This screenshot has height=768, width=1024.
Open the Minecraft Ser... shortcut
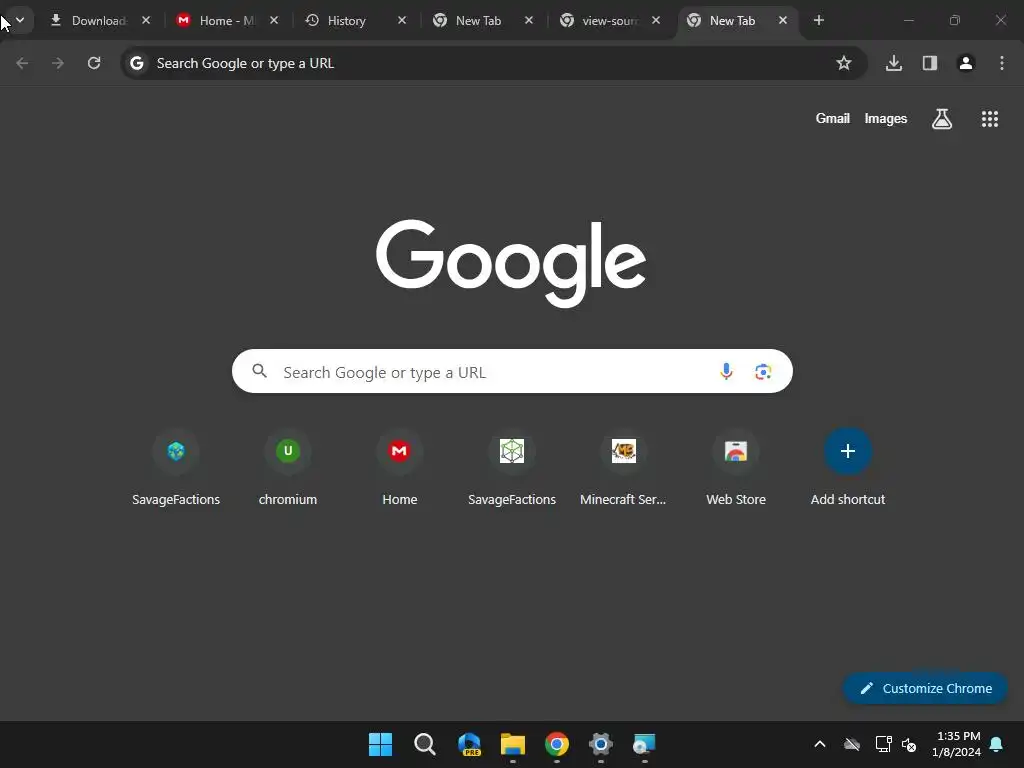pos(624,468)
